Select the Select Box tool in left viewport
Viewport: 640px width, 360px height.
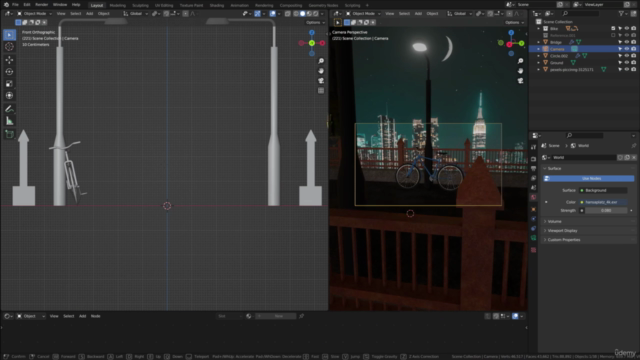(x=9, y=35)
